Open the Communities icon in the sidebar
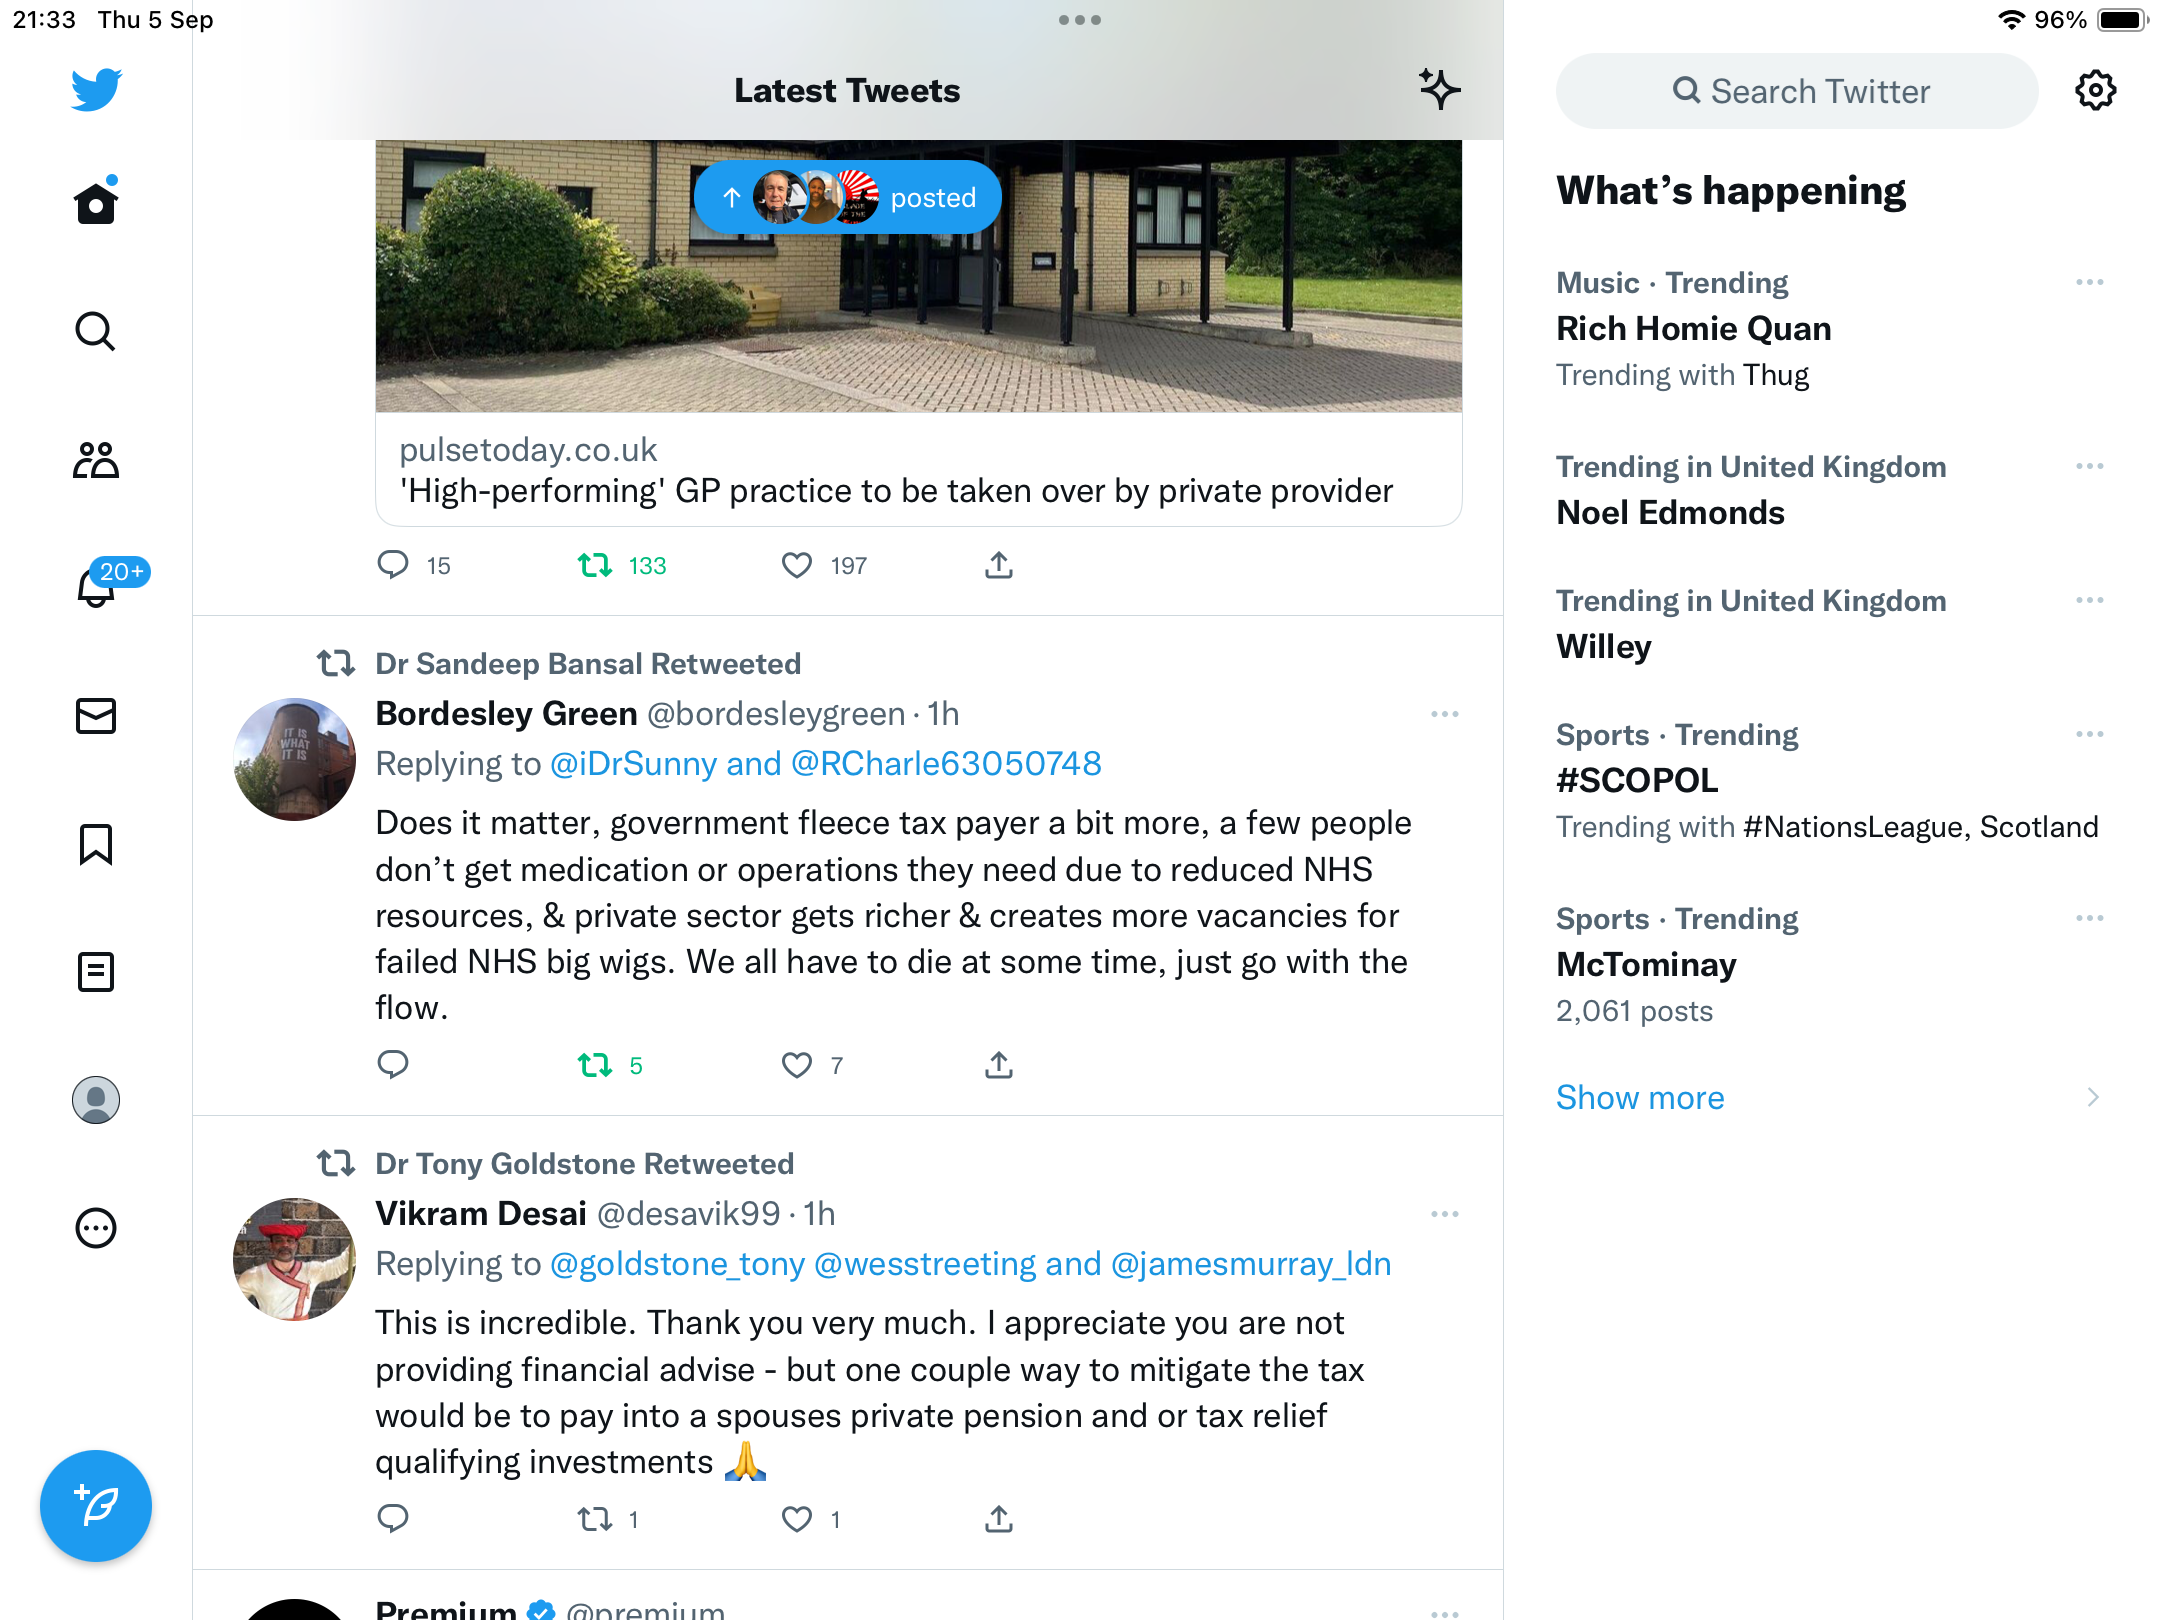This screenshot has width=2160, height=1620. (x=96, y=460)
